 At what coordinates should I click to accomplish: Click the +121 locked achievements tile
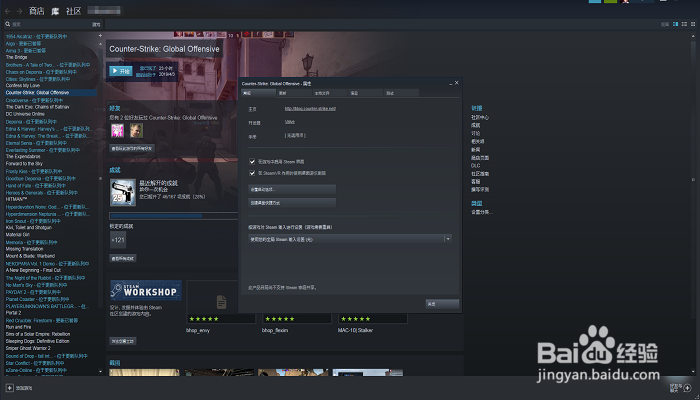118,240
